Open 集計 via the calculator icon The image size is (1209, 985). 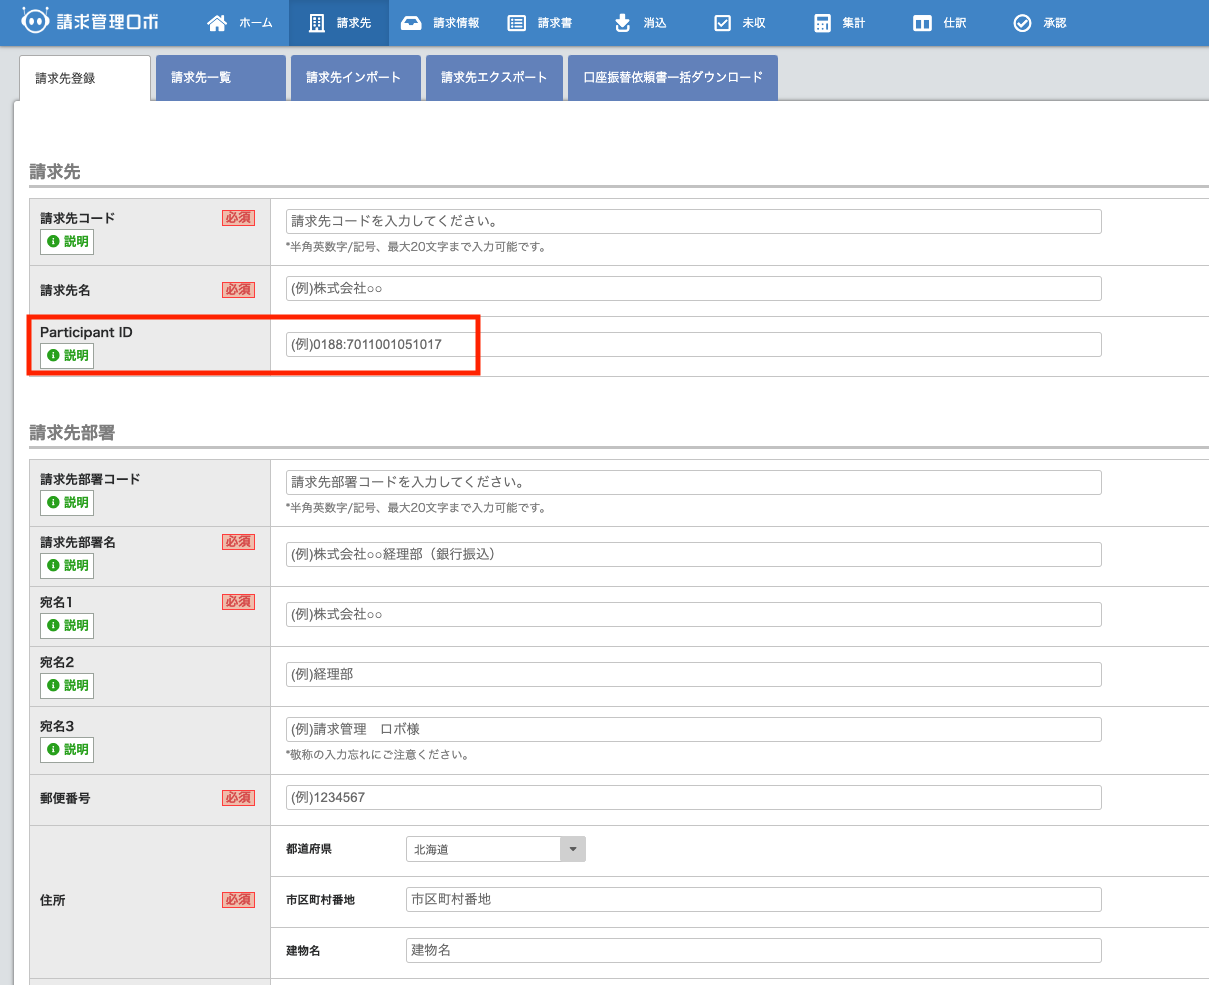822,23
